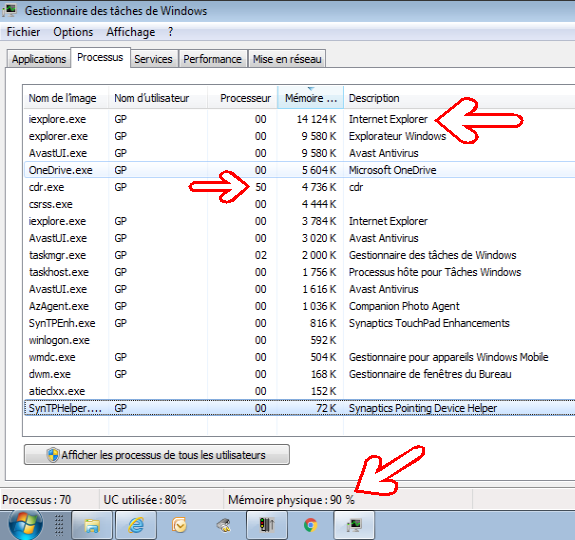
Task: Select the AzAgent.exe process
Action: pyautogui.click(x=300, y=306)
